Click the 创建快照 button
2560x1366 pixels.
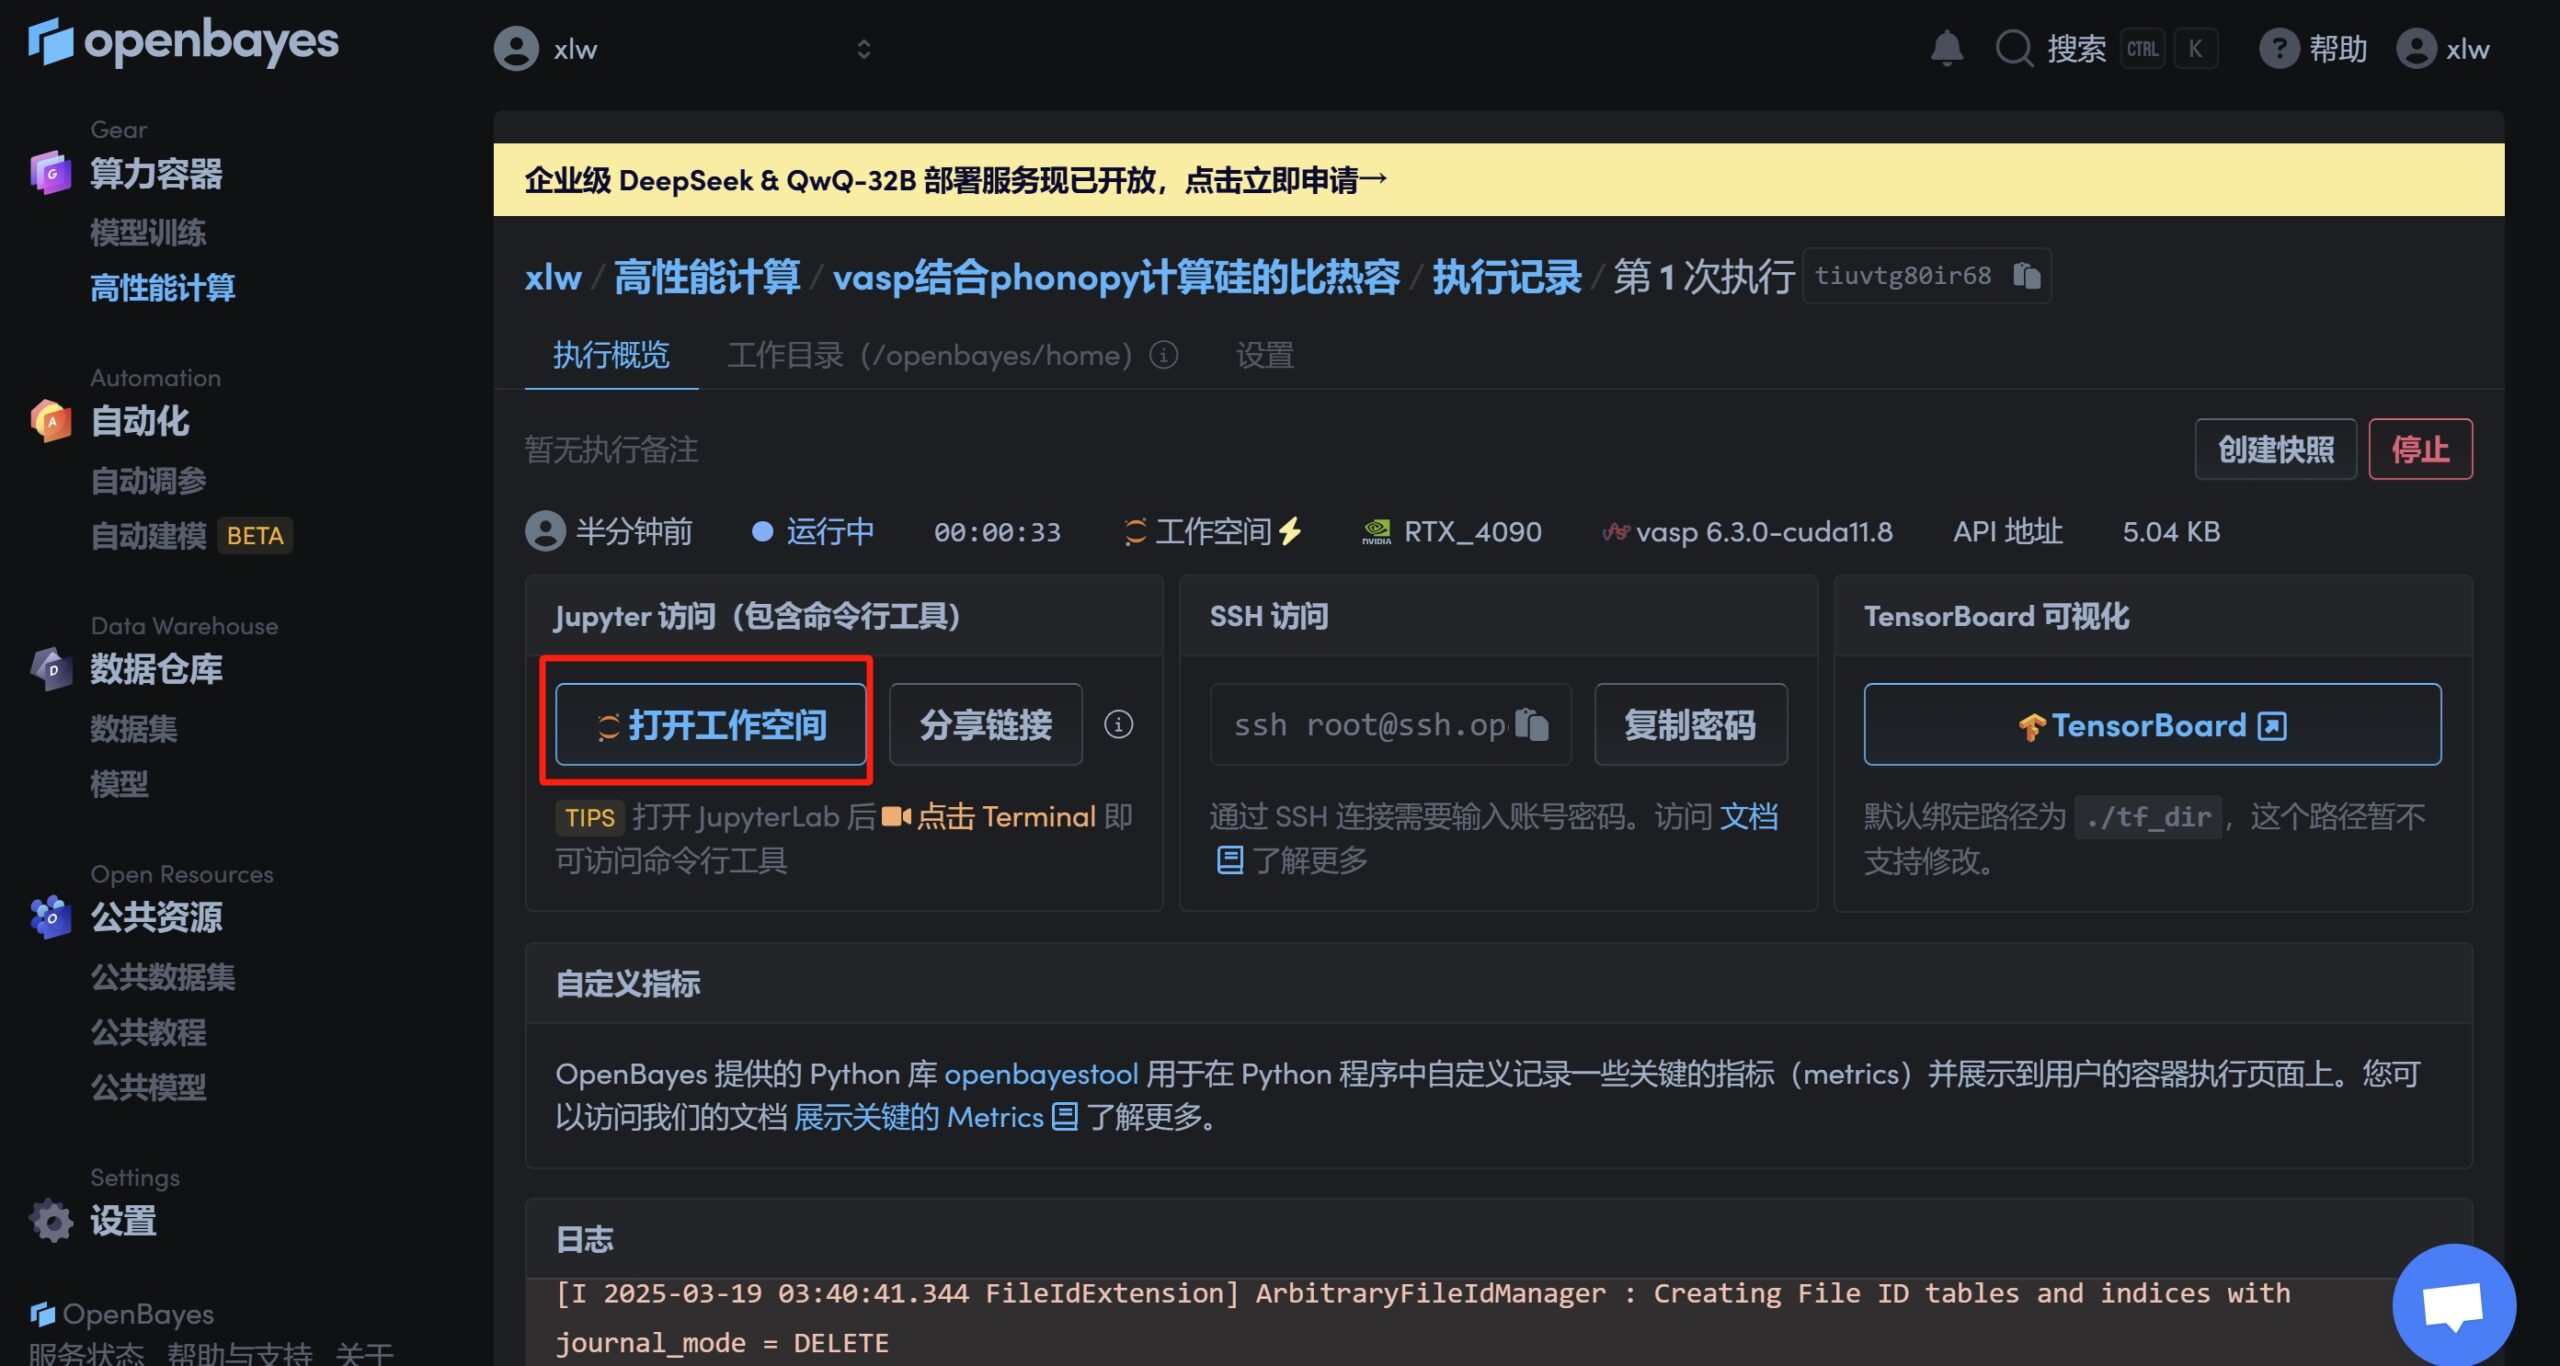tap(2275, 449)
